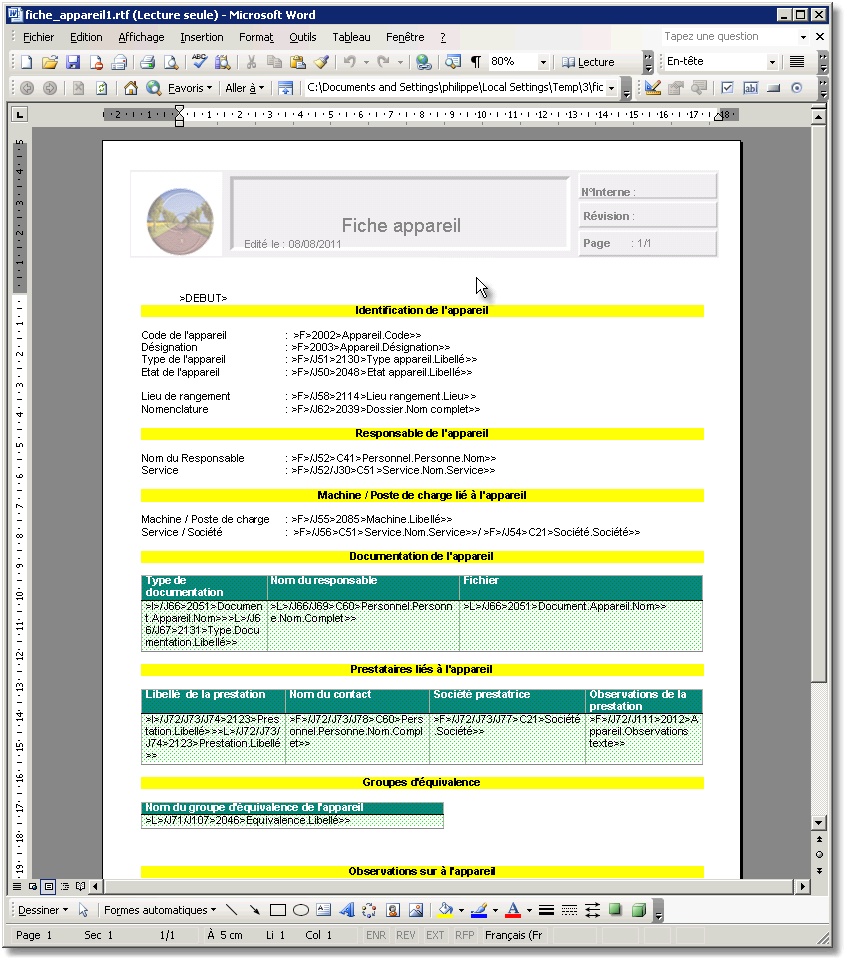
Task: Toggle Design Mode in Control Toolbox
Action: 653,88
